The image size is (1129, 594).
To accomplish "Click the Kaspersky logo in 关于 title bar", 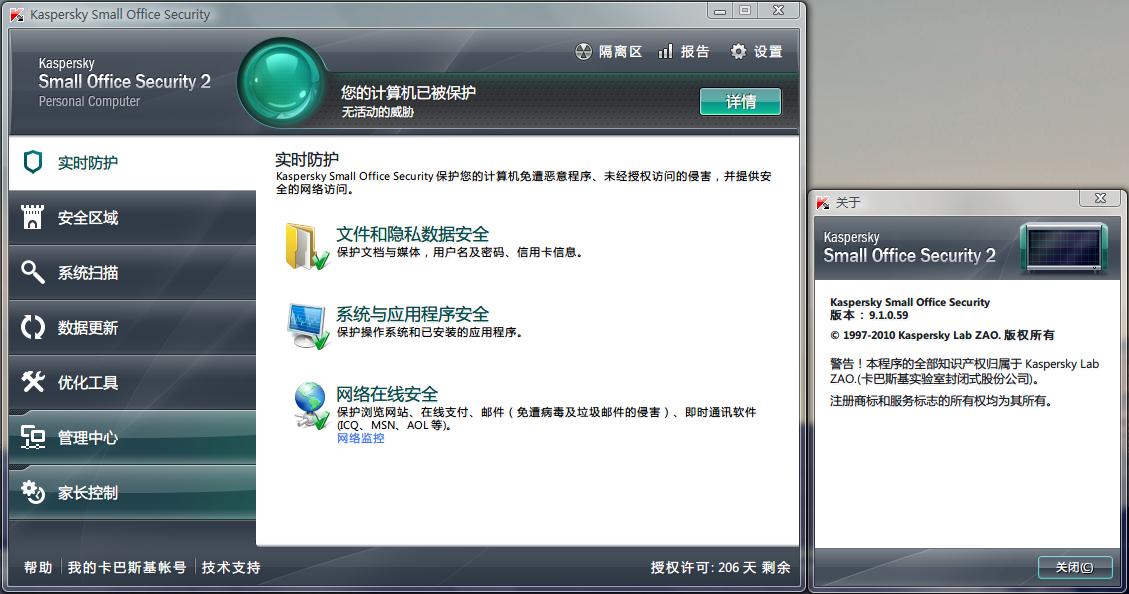I will click(x=823, y=203).
